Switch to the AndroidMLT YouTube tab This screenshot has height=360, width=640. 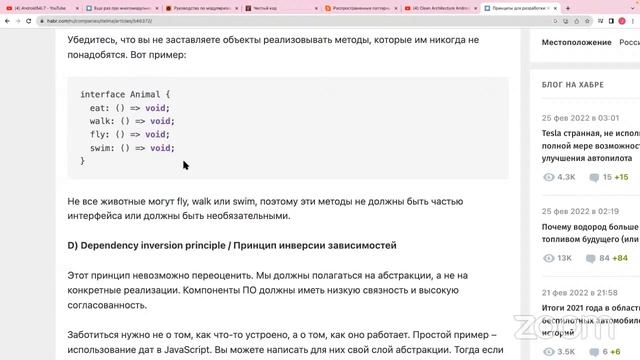pos(41,8)
